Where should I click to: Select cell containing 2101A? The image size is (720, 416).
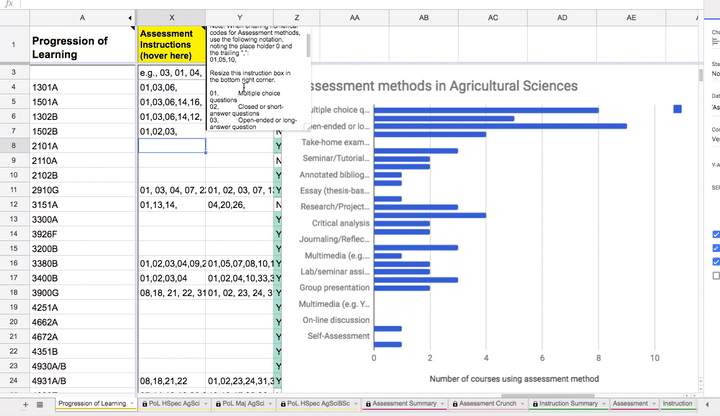pyautogui.click(x=83, y=146)
